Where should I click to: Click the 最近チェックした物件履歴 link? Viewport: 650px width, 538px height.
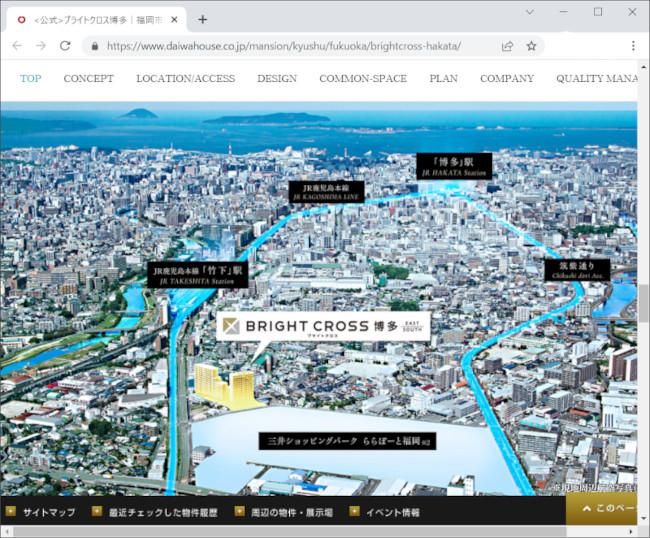coord(163,513)
